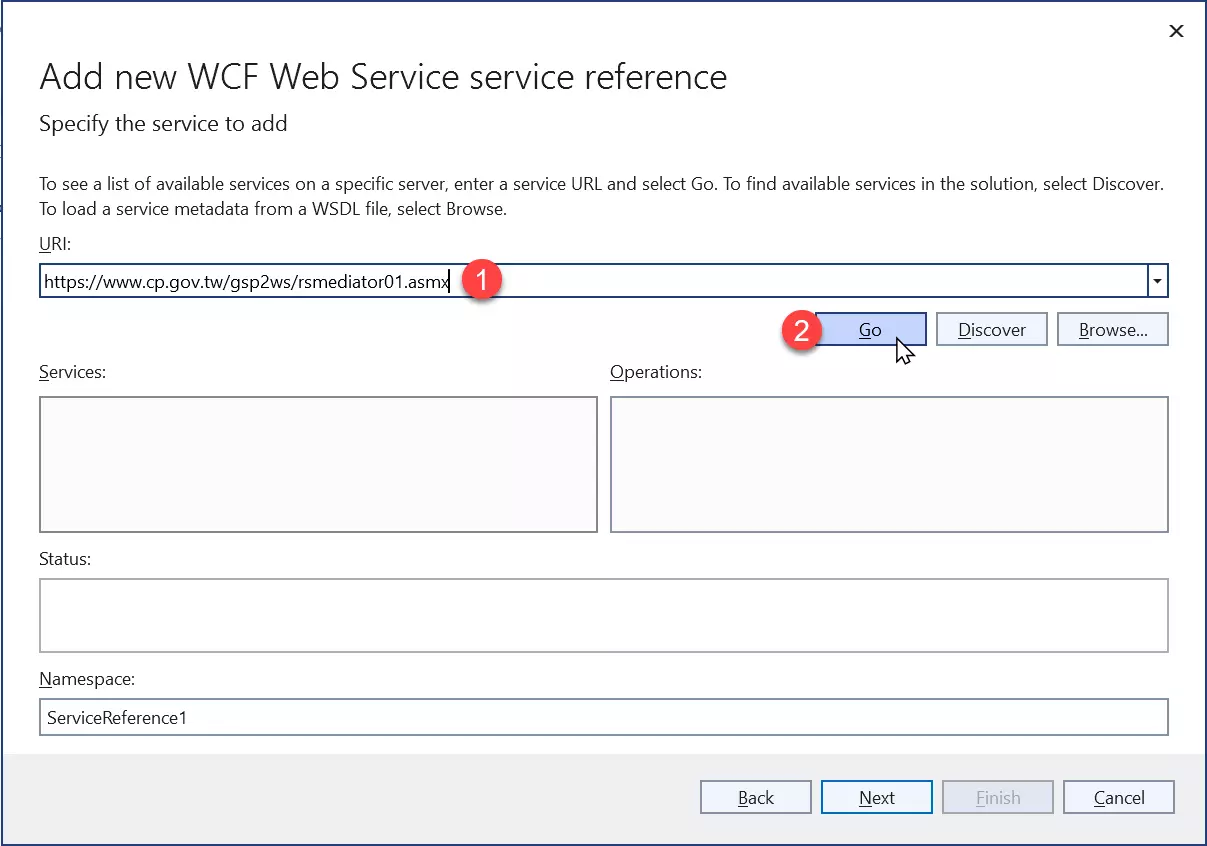Click inside the Services list box

point(318,464)
